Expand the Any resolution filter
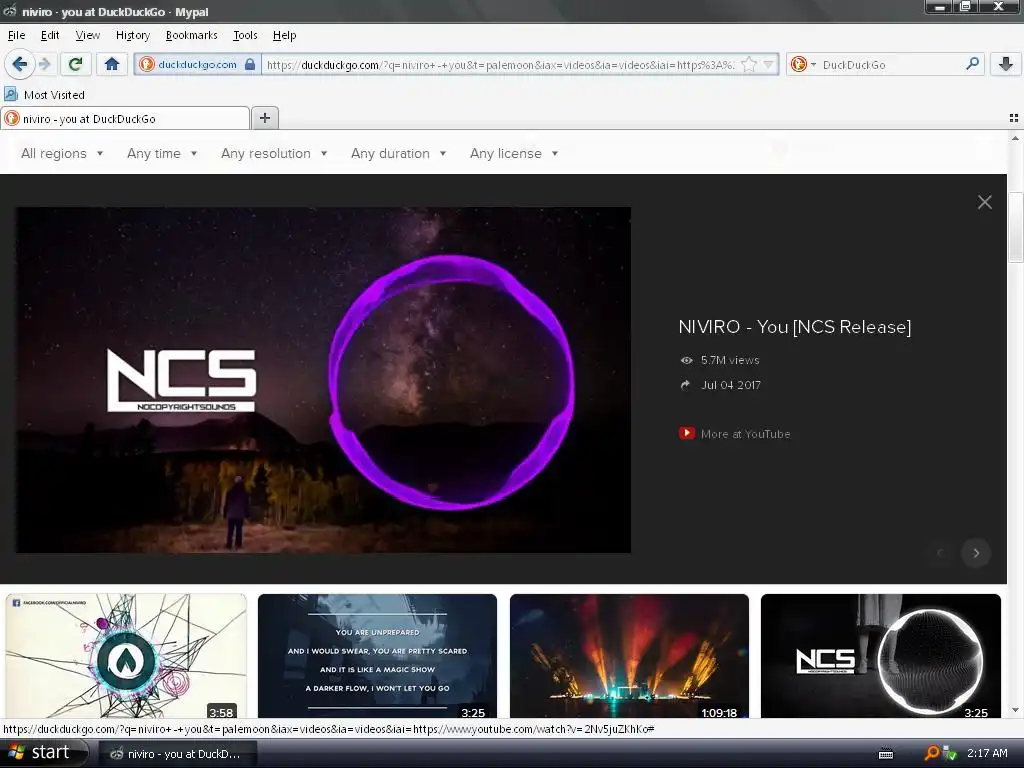 pyautogui.click(x=274, y=153)
